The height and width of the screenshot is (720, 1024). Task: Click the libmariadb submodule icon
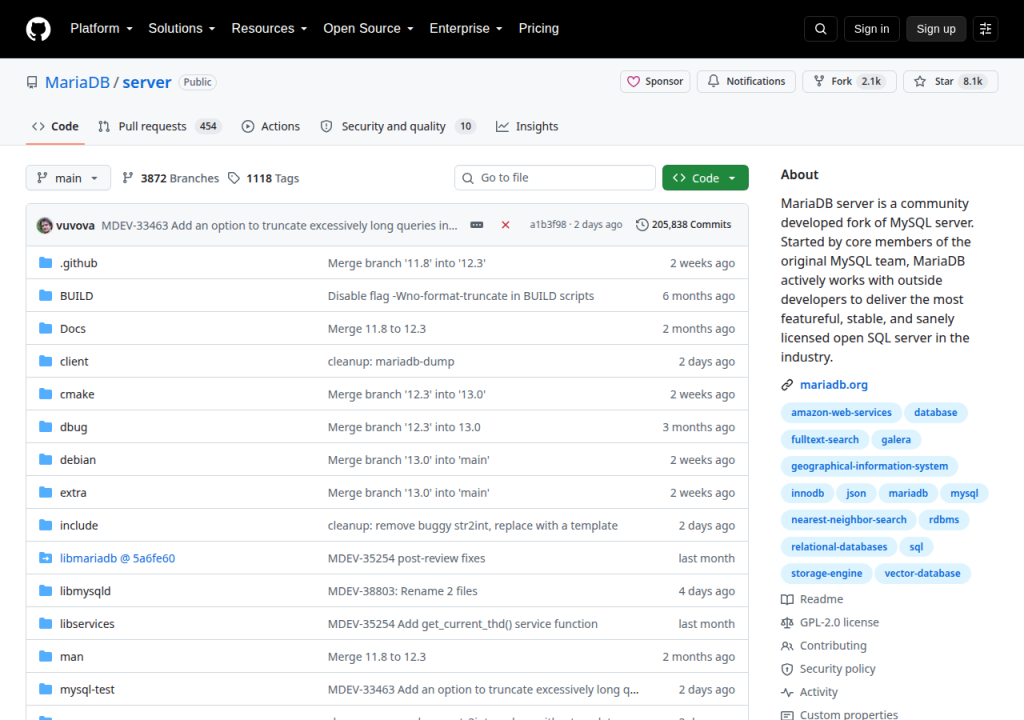click(x=45, y=558)
